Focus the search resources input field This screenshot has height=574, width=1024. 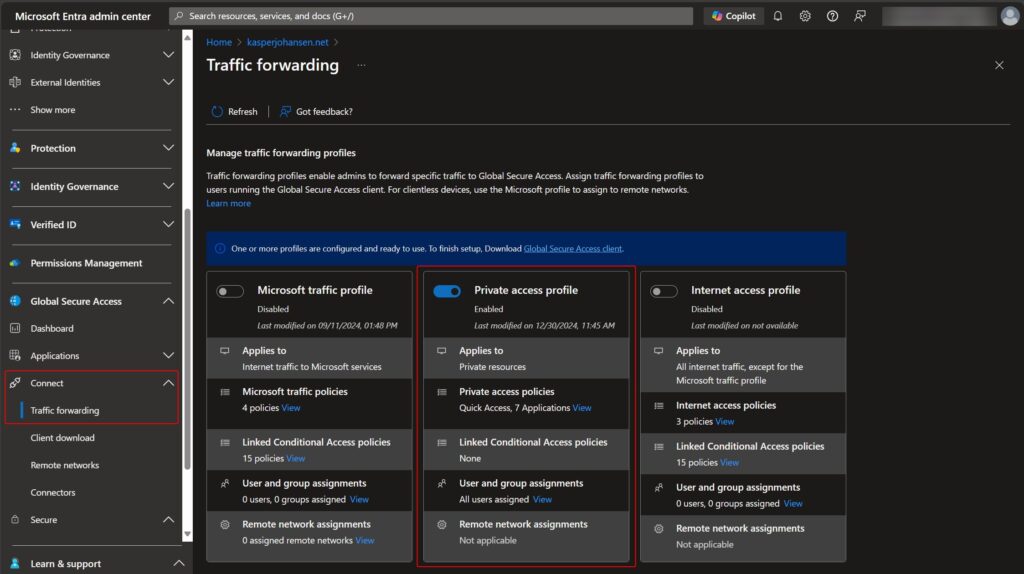tap(431, 16)
